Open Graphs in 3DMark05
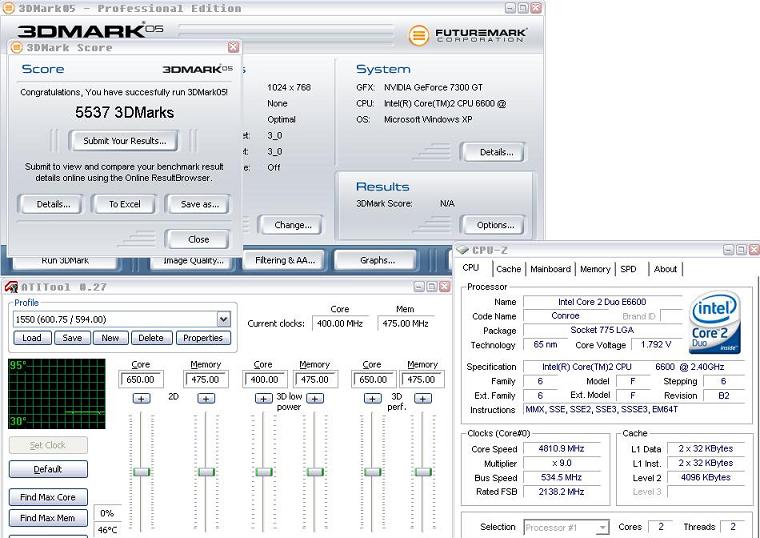 click(376, 260)
